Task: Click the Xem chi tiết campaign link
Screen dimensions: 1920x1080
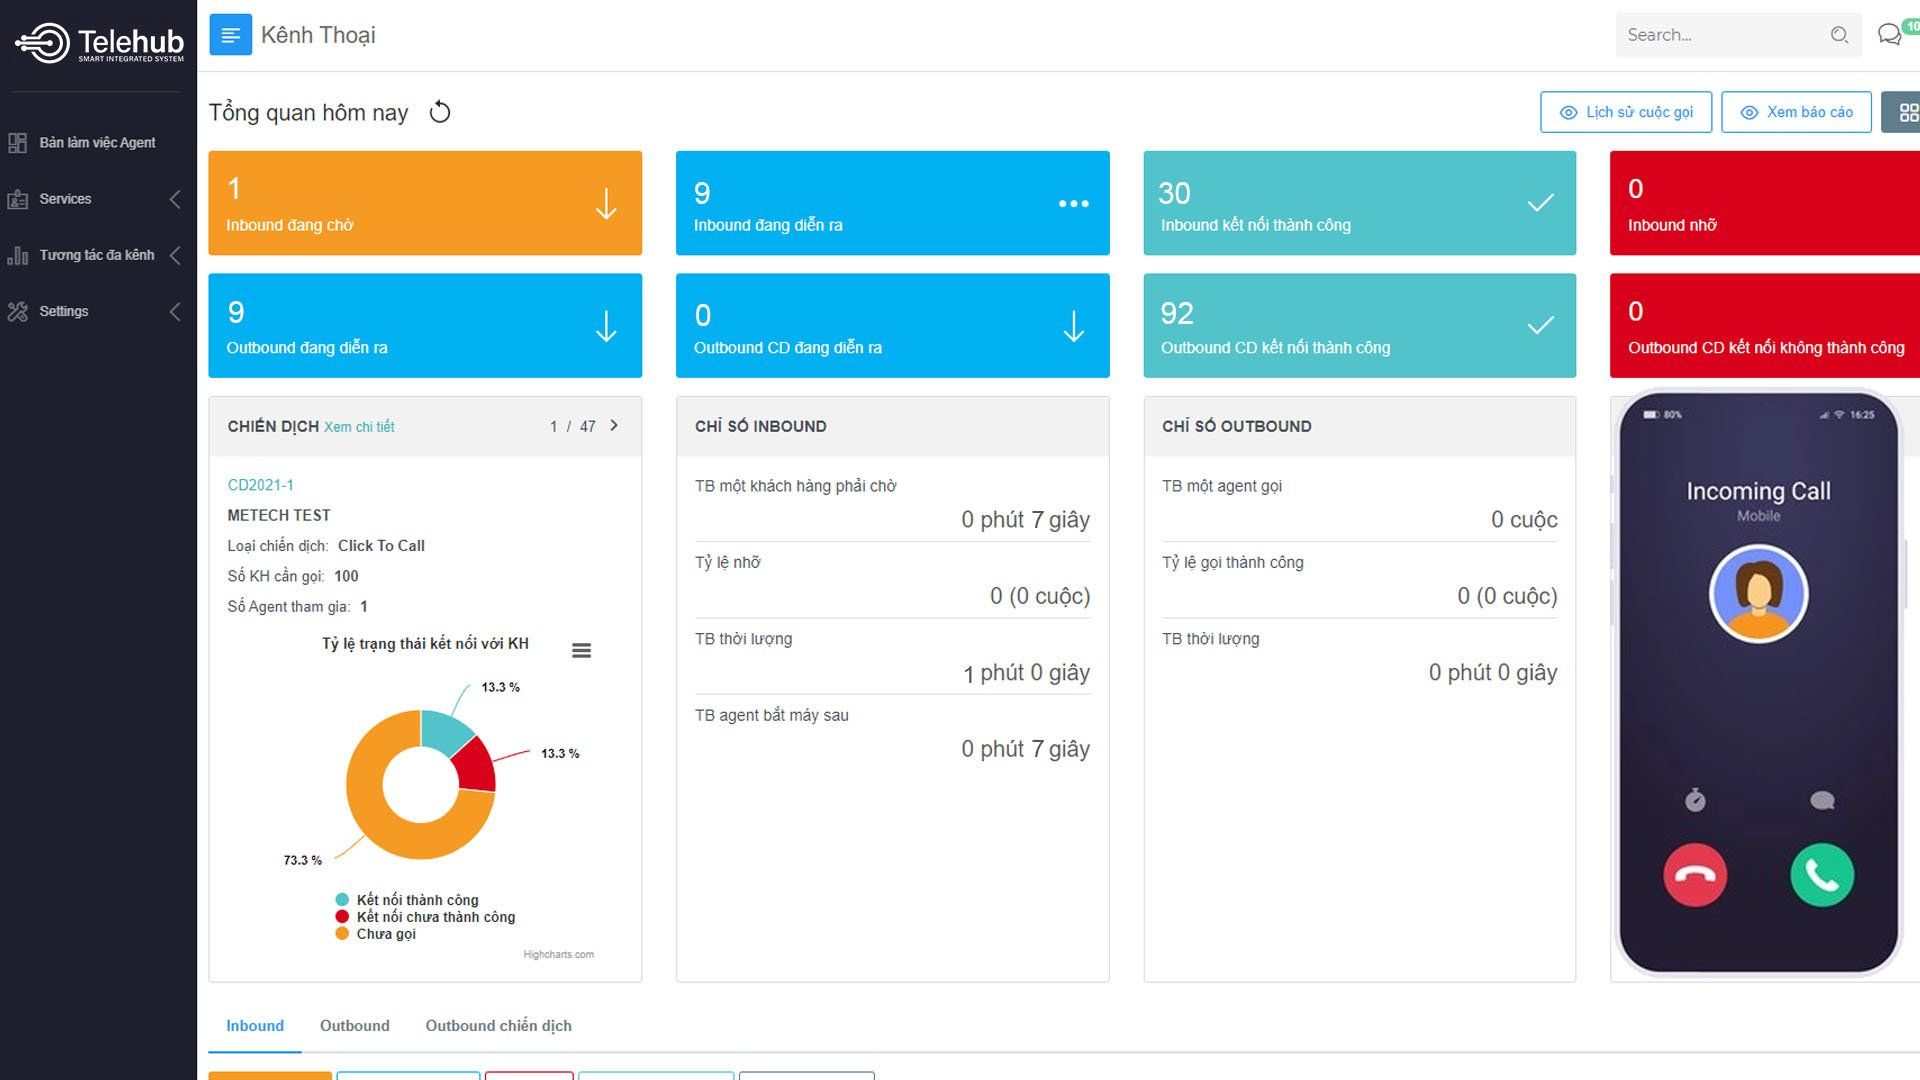Action: coord(359,427)
